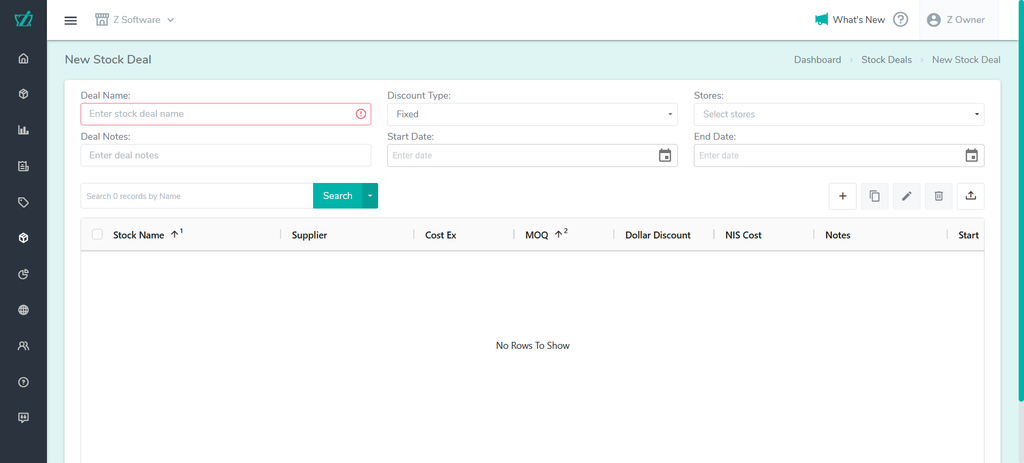Viewport: 1024px width, 463px height.
Task: Open the Start Date calendar picker
Action: 665,155
